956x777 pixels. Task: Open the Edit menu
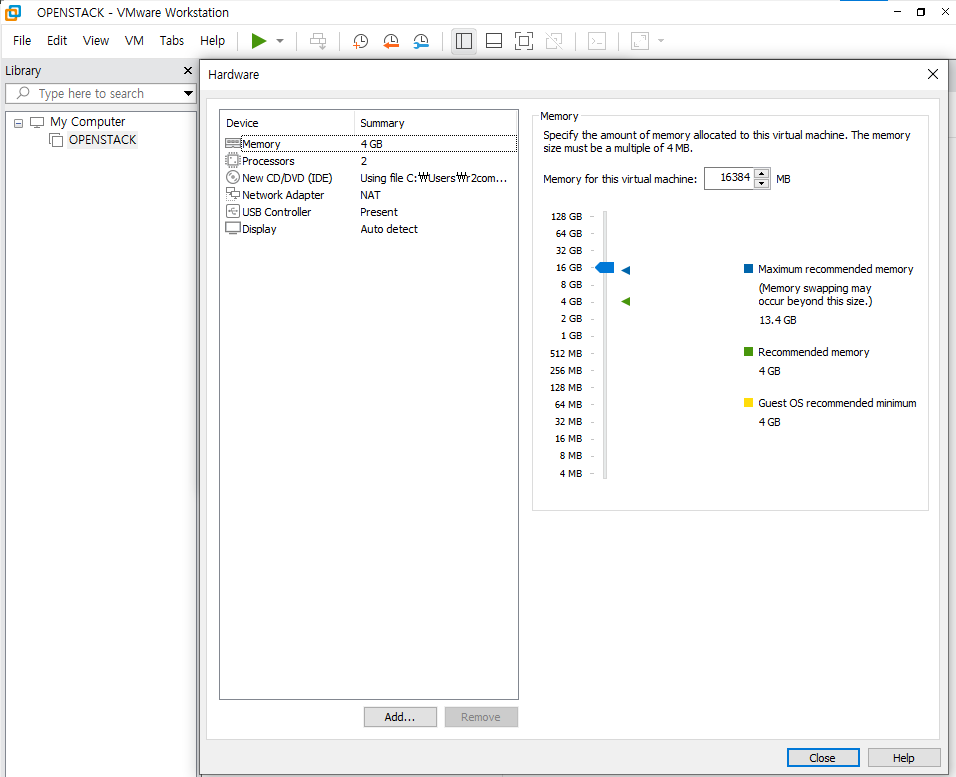point(57,41)
